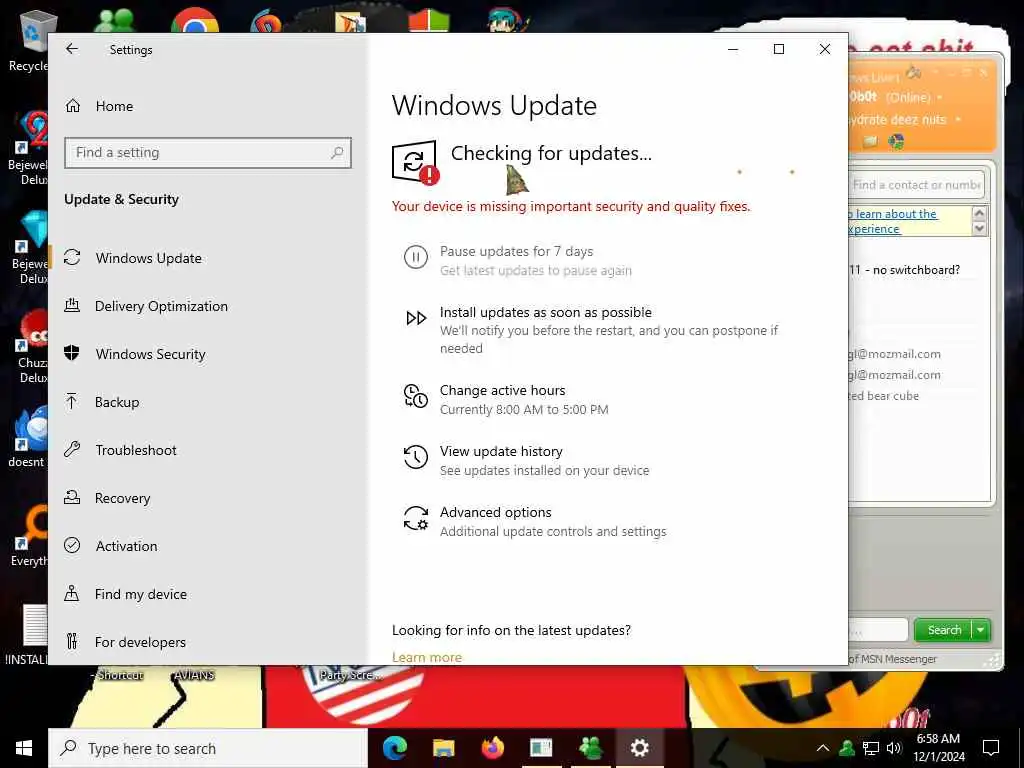Open Advanced options
The height and width of the screenshot is (768, 1024).
(496, 513)
